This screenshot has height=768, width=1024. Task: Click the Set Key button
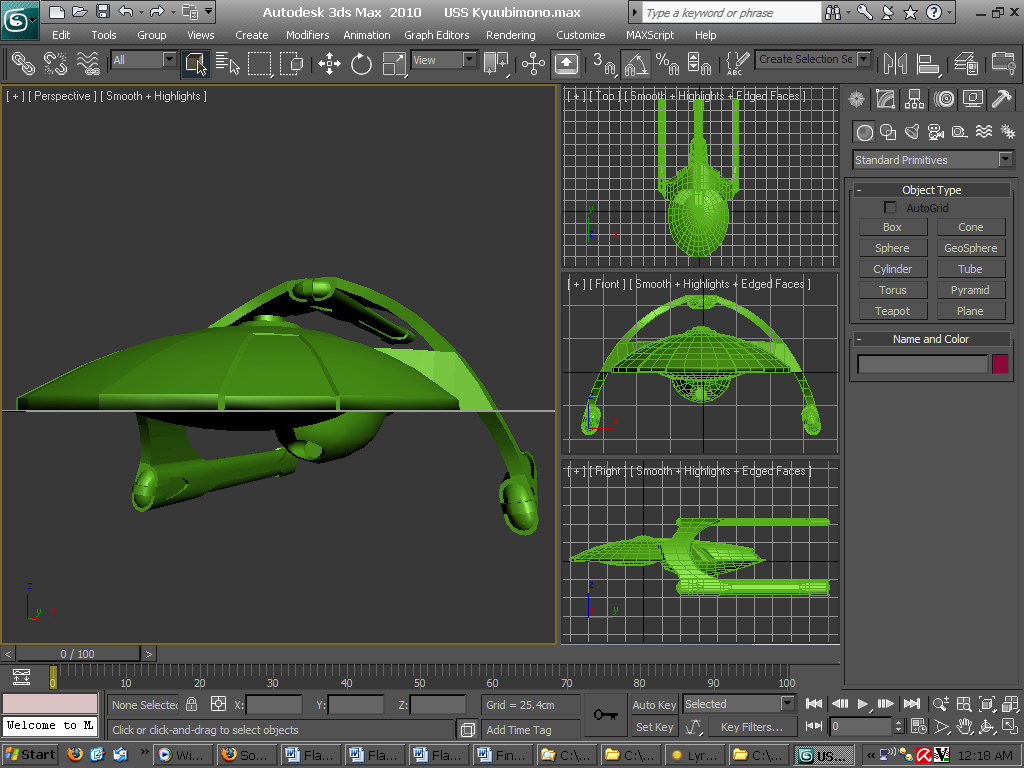point(654,727)
